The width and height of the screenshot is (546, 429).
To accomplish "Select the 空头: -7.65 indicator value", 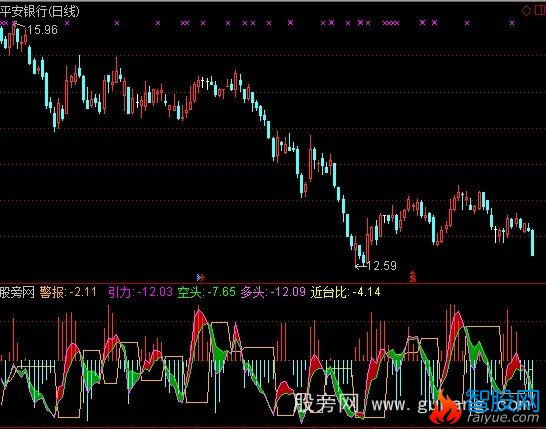I will (206, 292).
